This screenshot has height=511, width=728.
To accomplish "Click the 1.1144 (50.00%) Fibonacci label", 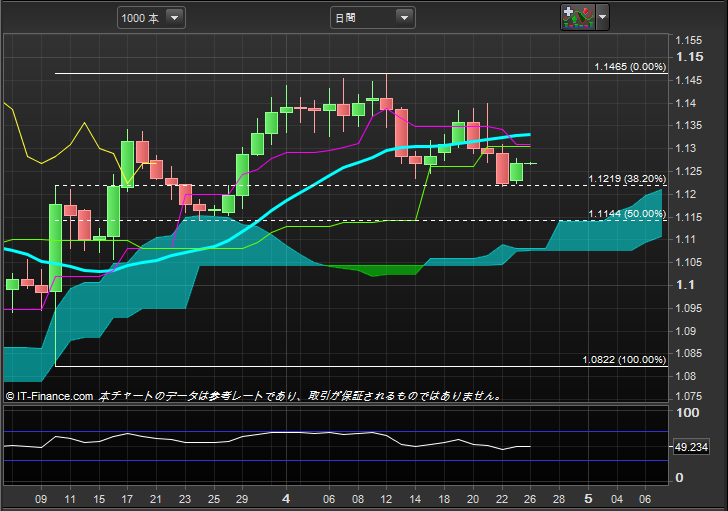I will coord(627,214).
